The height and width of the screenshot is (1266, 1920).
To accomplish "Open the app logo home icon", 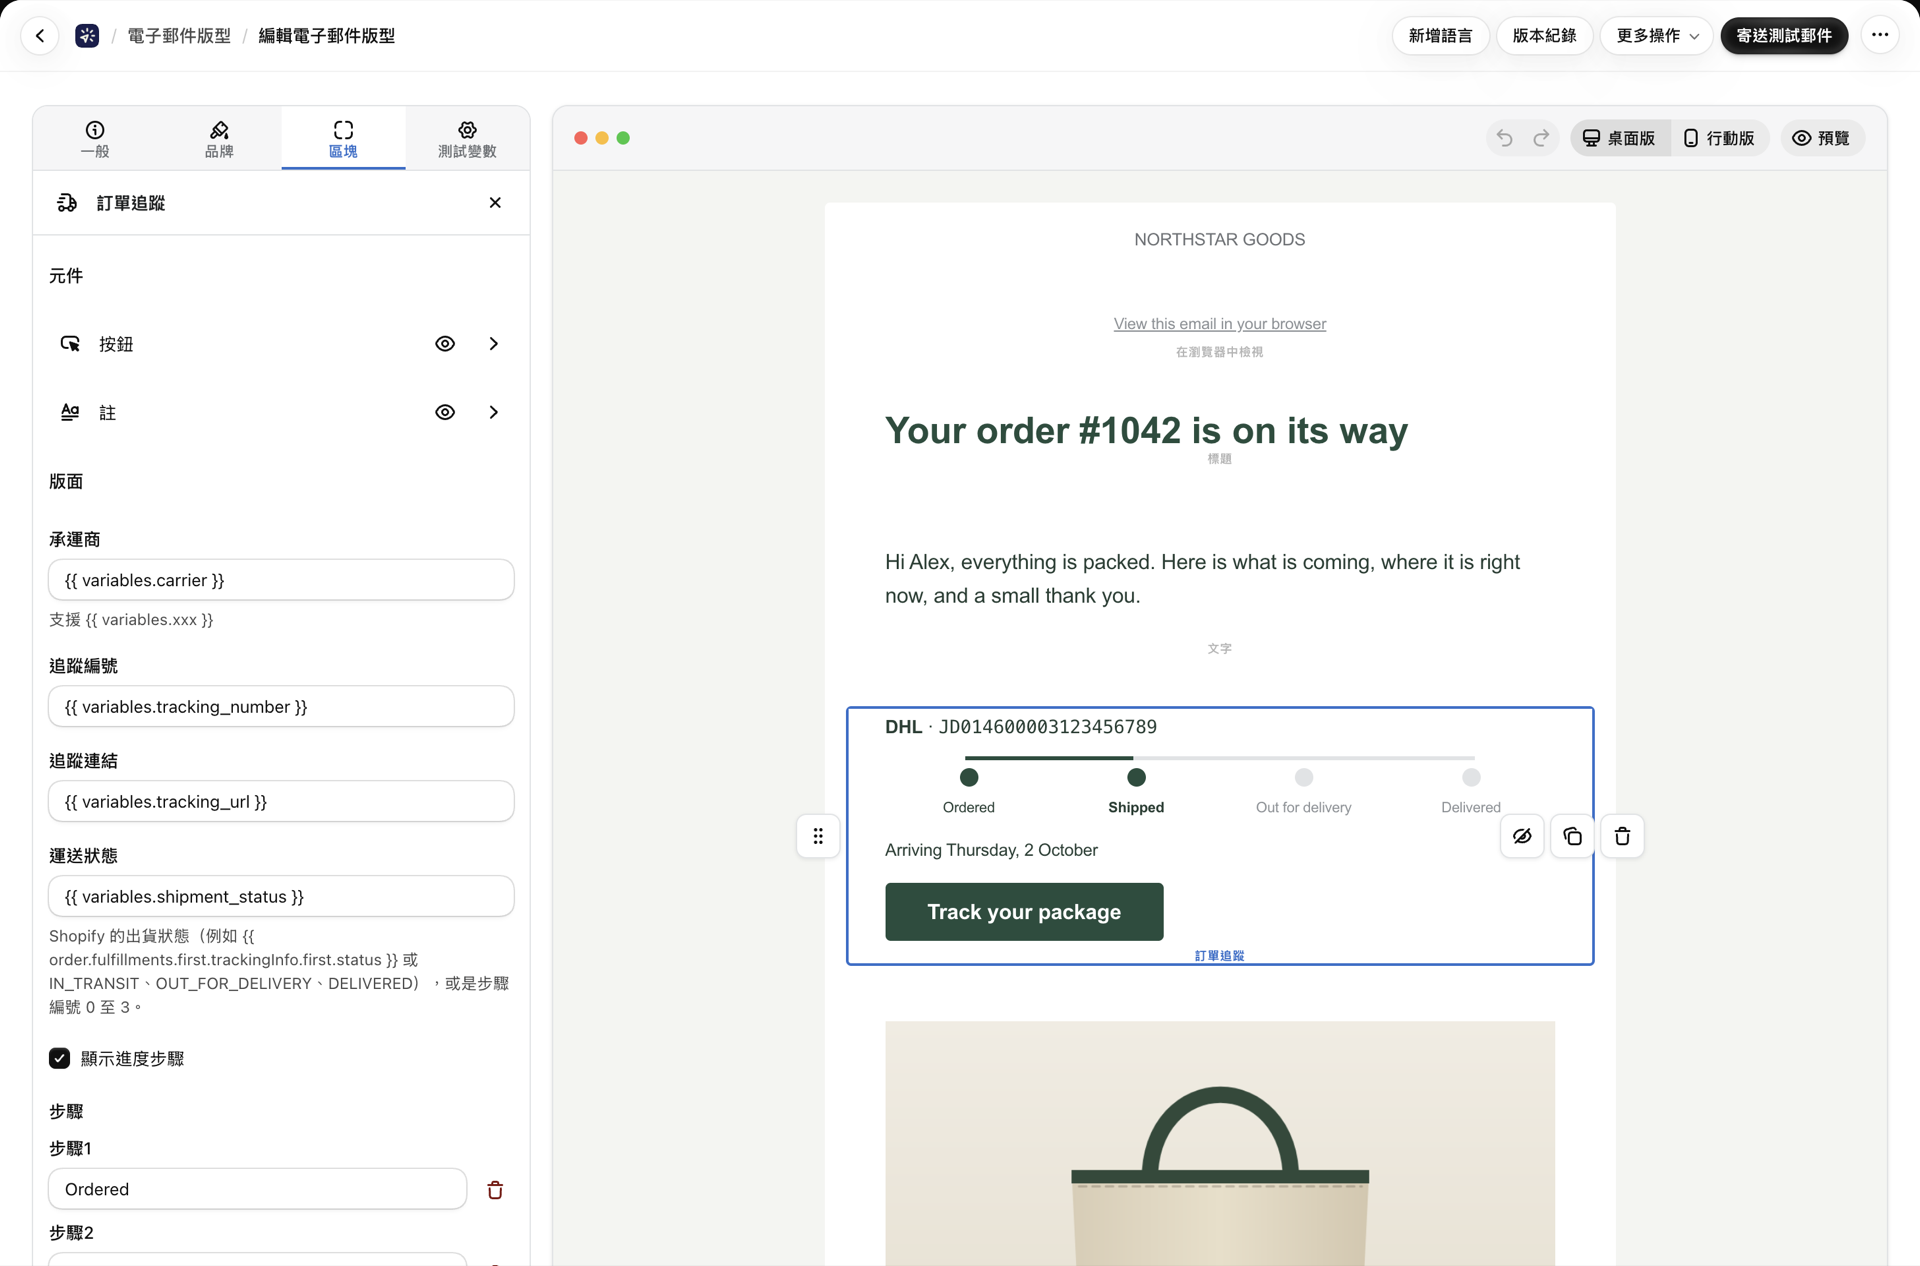I will tap(87, 36).
